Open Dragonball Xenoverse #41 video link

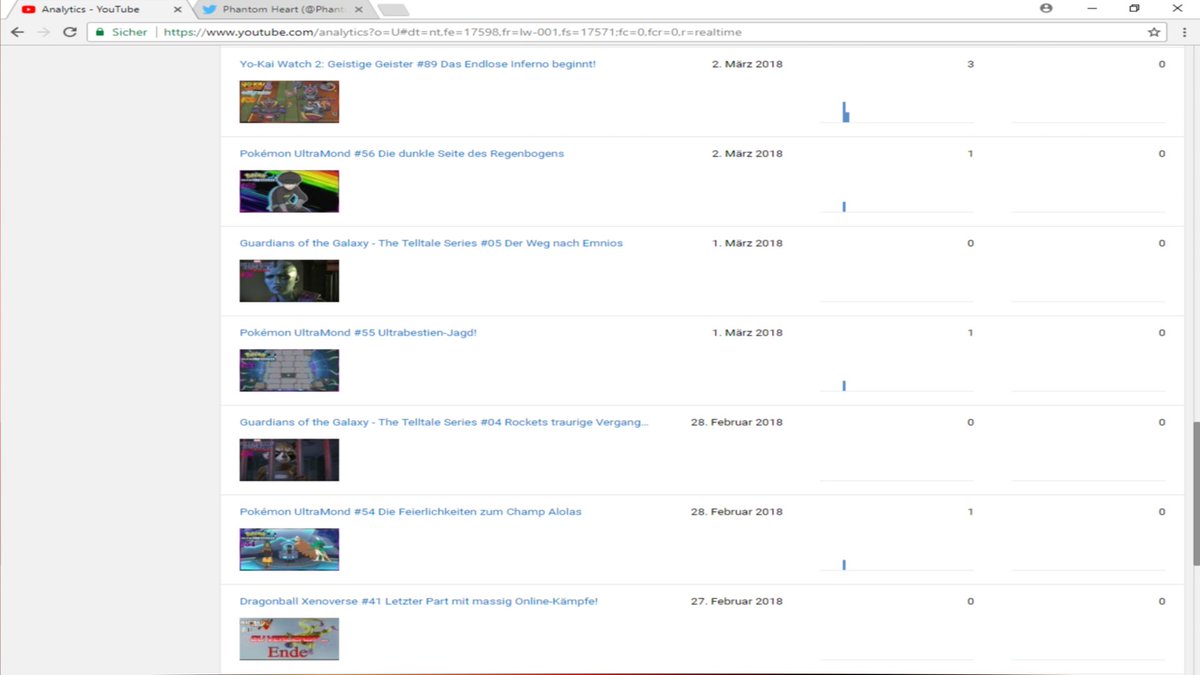coord(419,601)
